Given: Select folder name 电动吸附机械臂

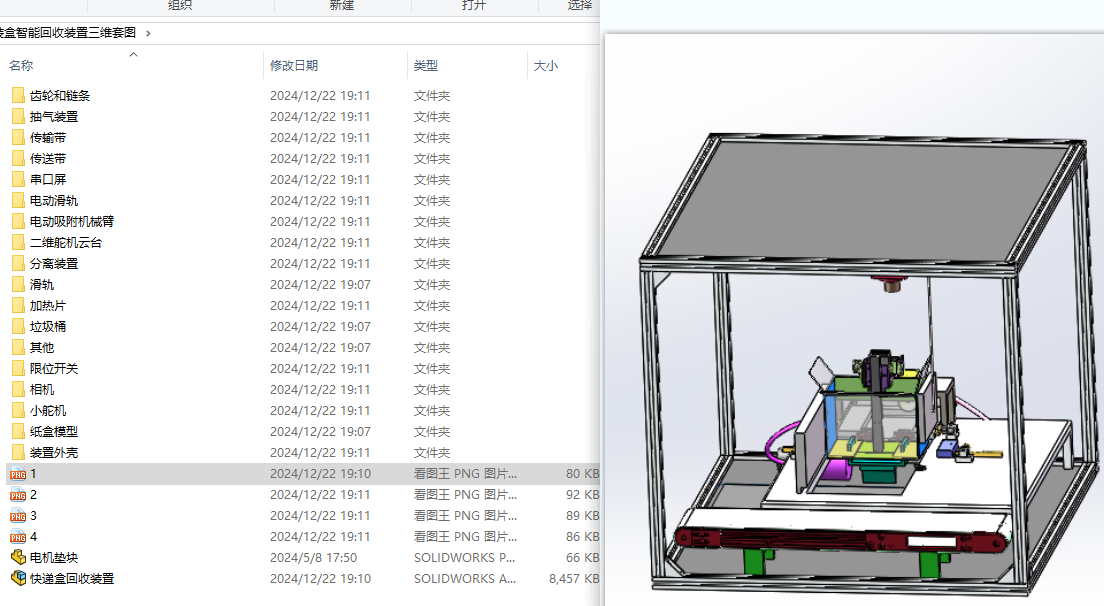Looking at the screenshot, I should 72,222.
